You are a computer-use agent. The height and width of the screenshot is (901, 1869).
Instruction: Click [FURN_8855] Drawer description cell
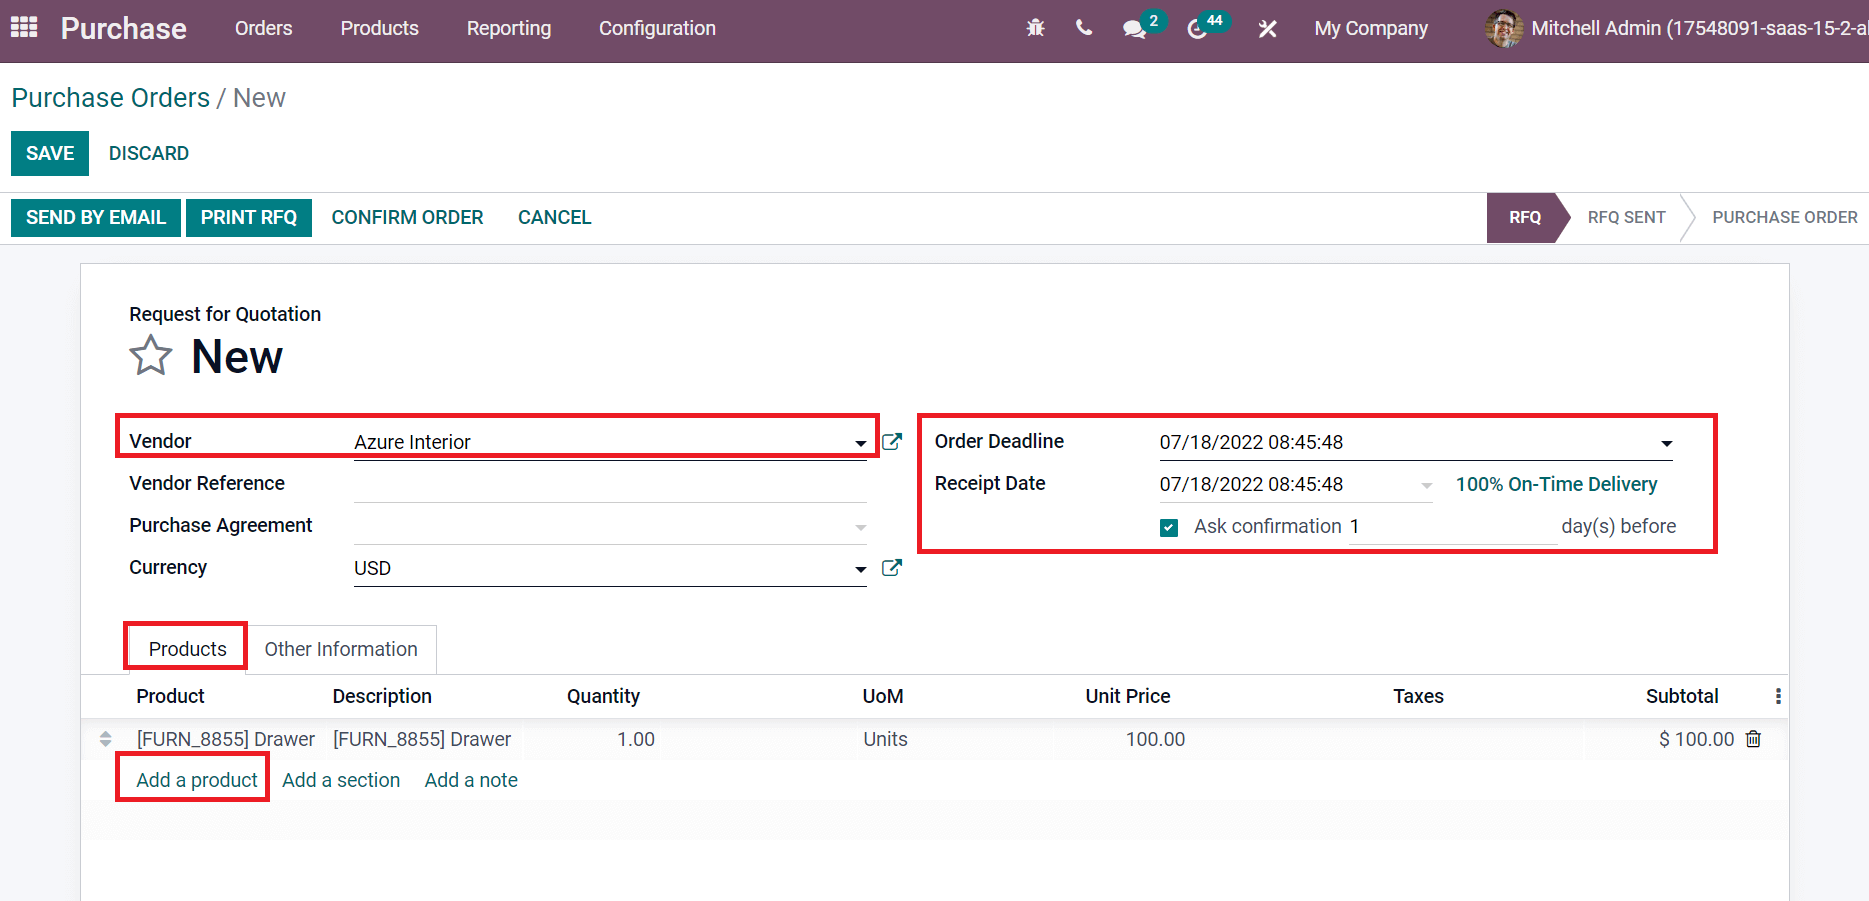click(422, 739)
